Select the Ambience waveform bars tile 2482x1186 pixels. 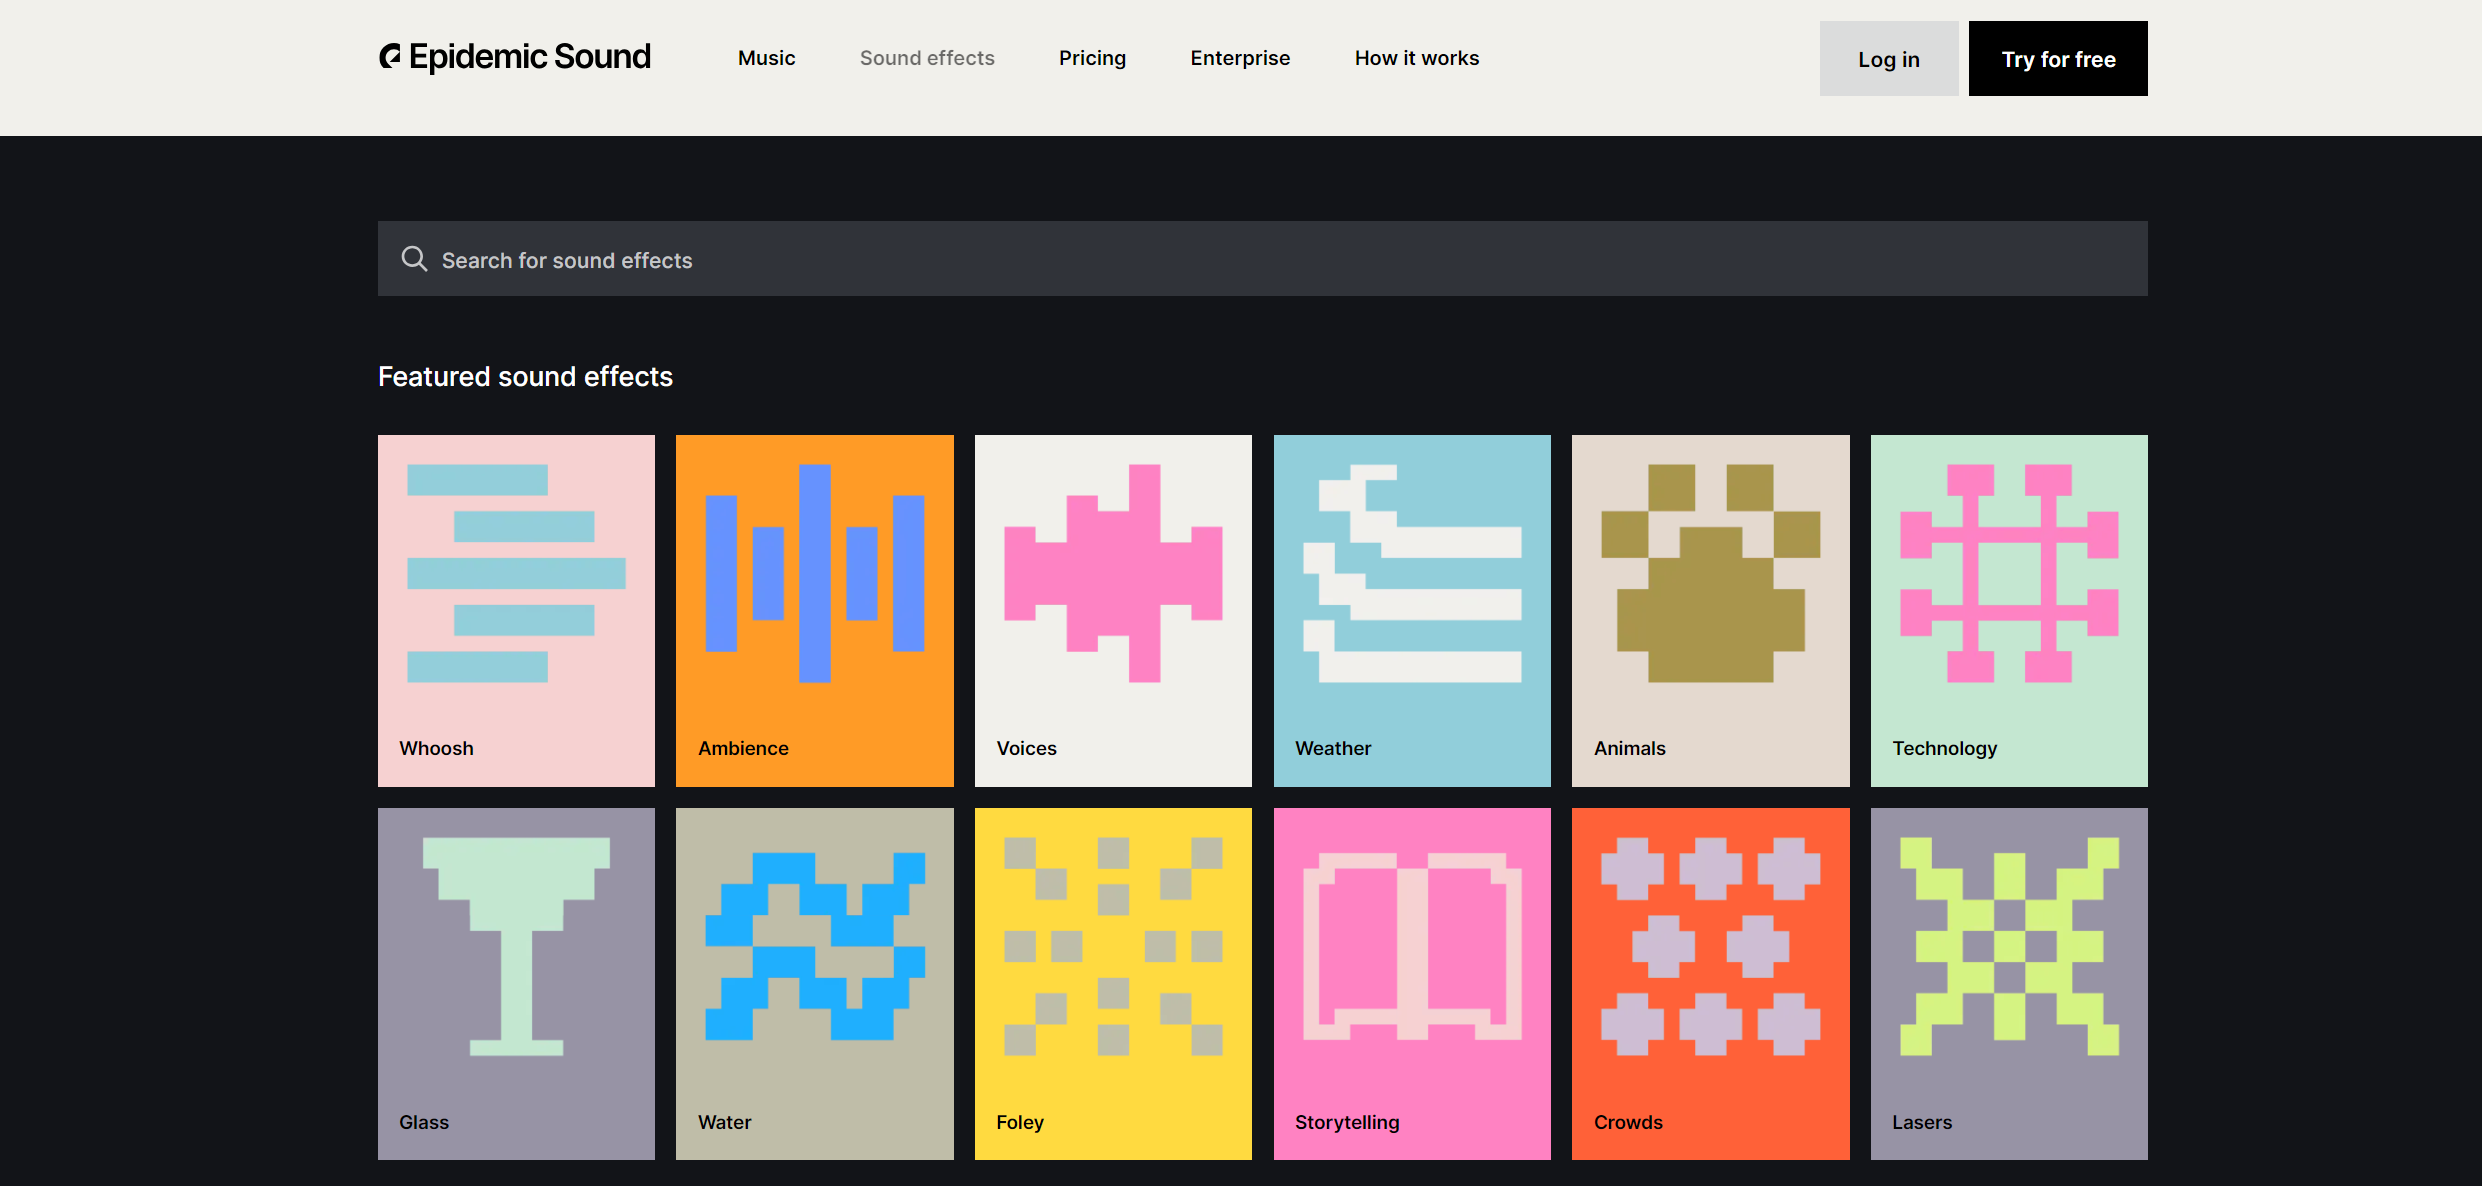(814, 610)
